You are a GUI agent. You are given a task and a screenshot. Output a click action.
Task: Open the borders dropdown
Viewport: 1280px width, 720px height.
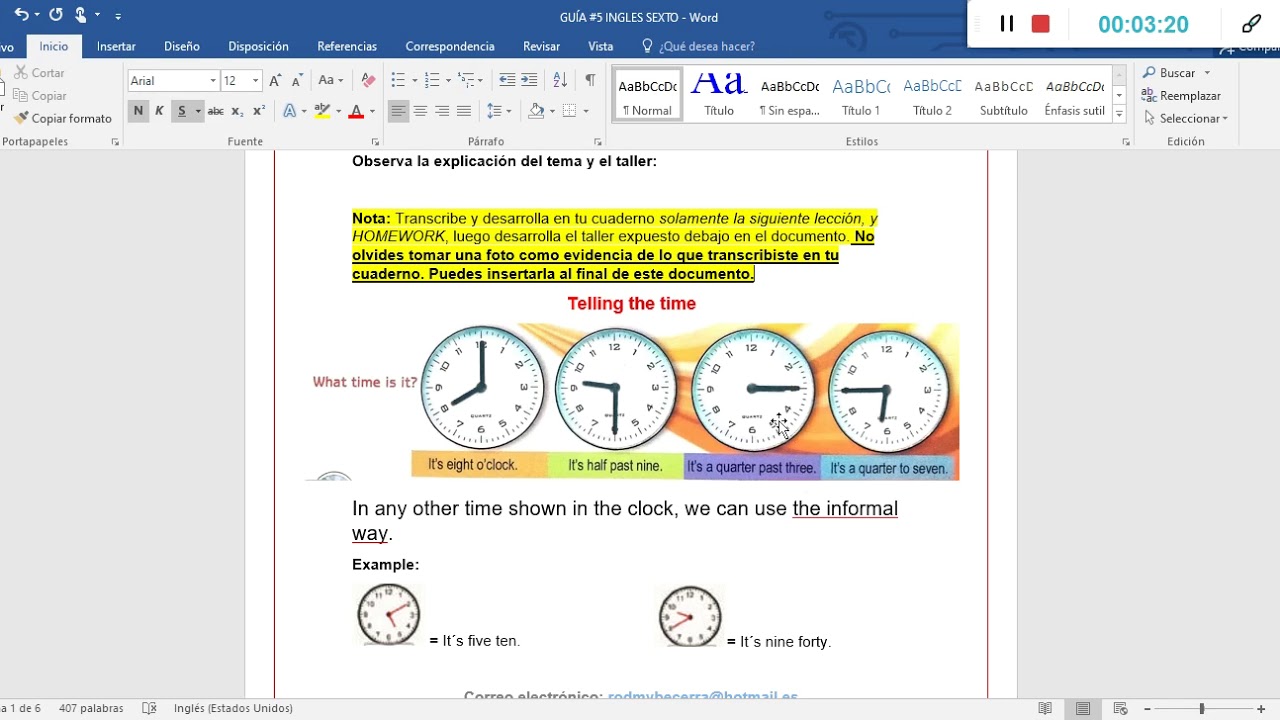(584, 111)
